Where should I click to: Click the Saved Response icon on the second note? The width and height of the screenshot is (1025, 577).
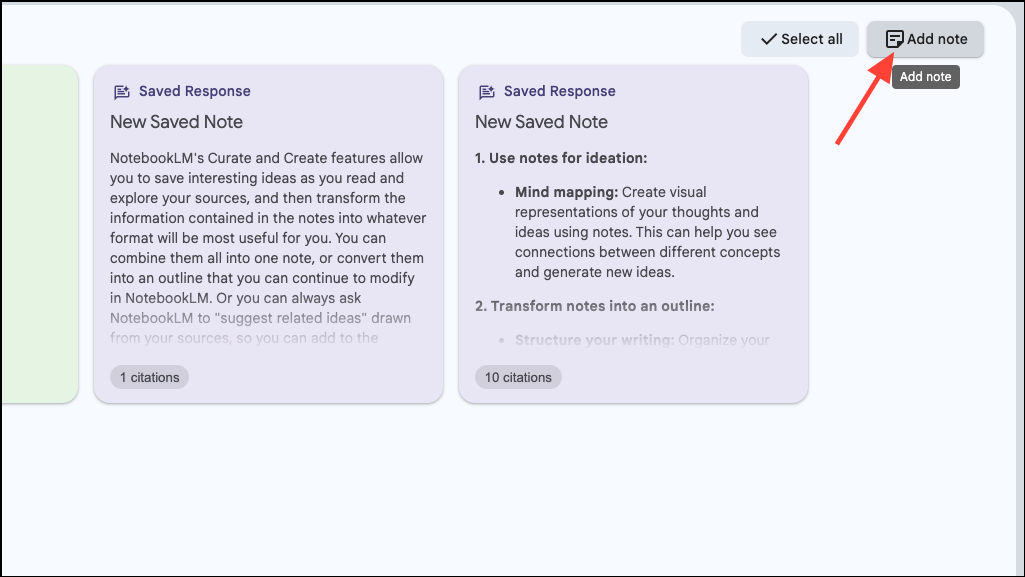coord(486,91)
